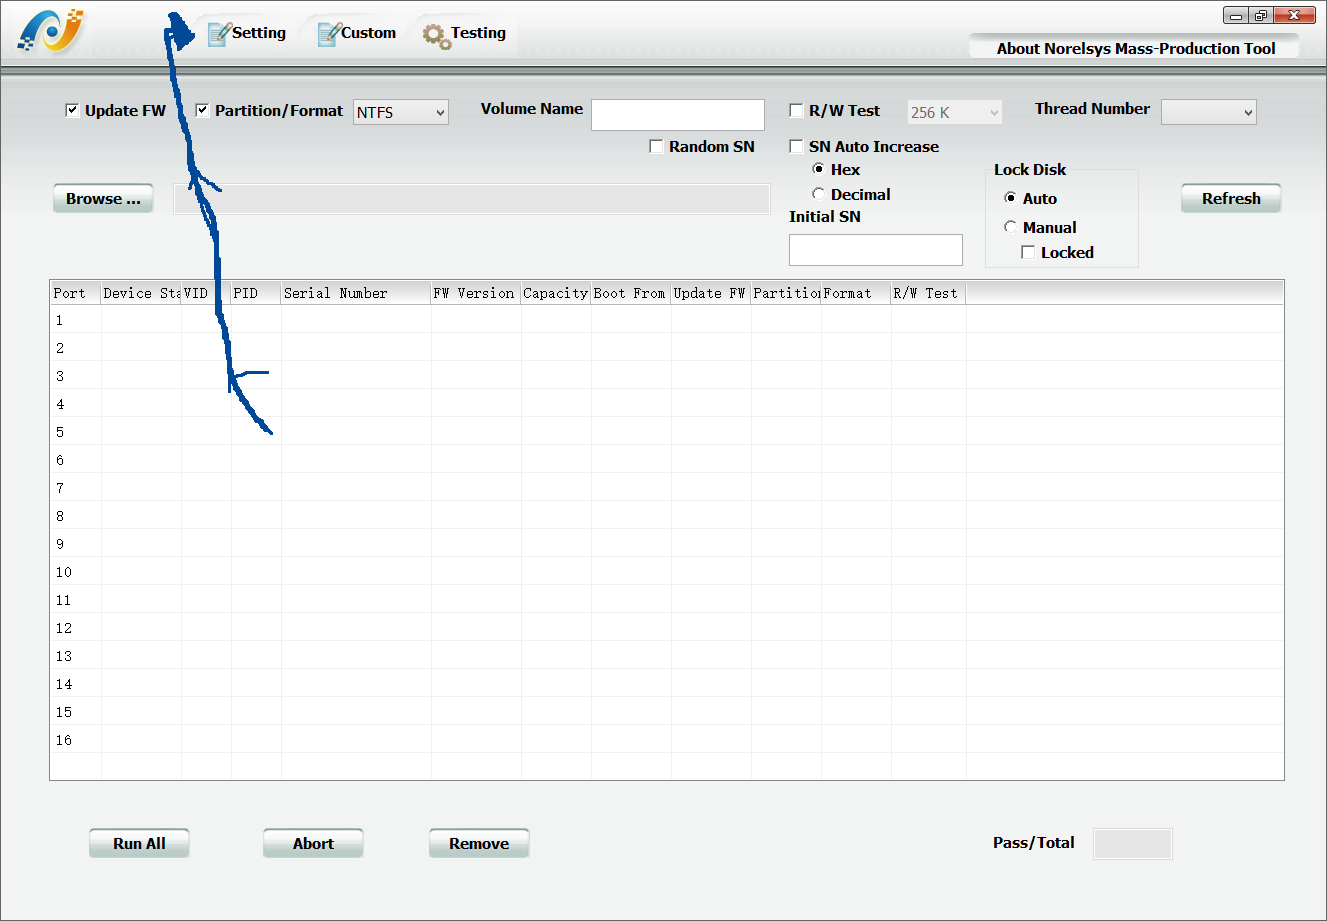The image size is (1327, 921).
Task: Click the Pass/Total result box
Action: pyautogui.click(x=1133, y=844)
